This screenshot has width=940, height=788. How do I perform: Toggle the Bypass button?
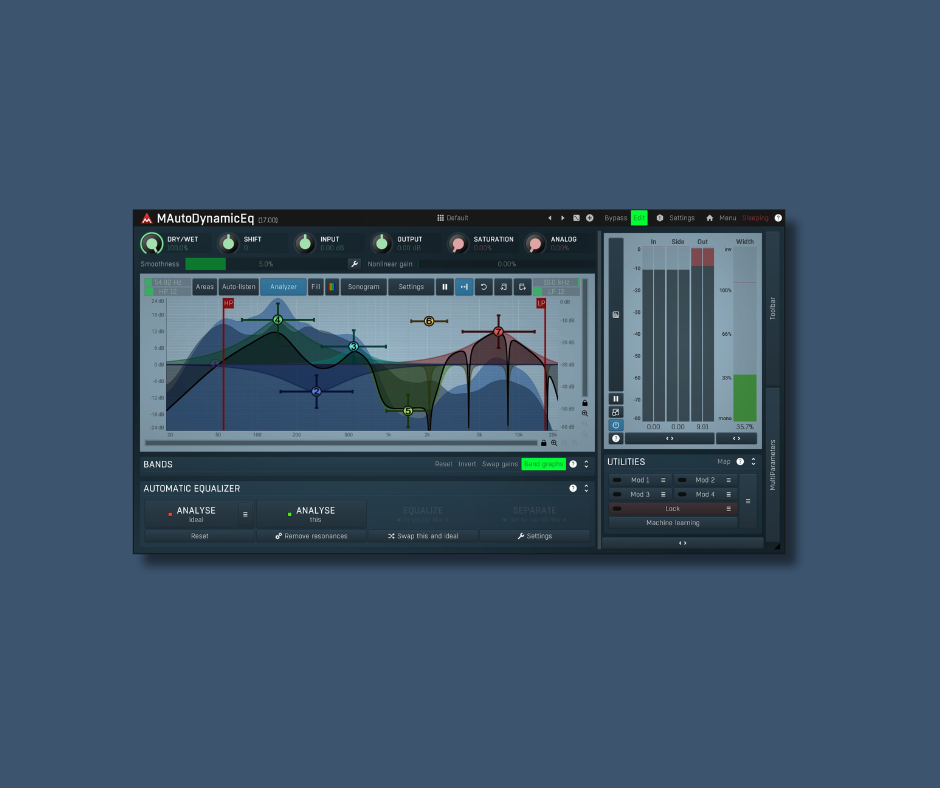pyautogui.click(x=616, y=218)
